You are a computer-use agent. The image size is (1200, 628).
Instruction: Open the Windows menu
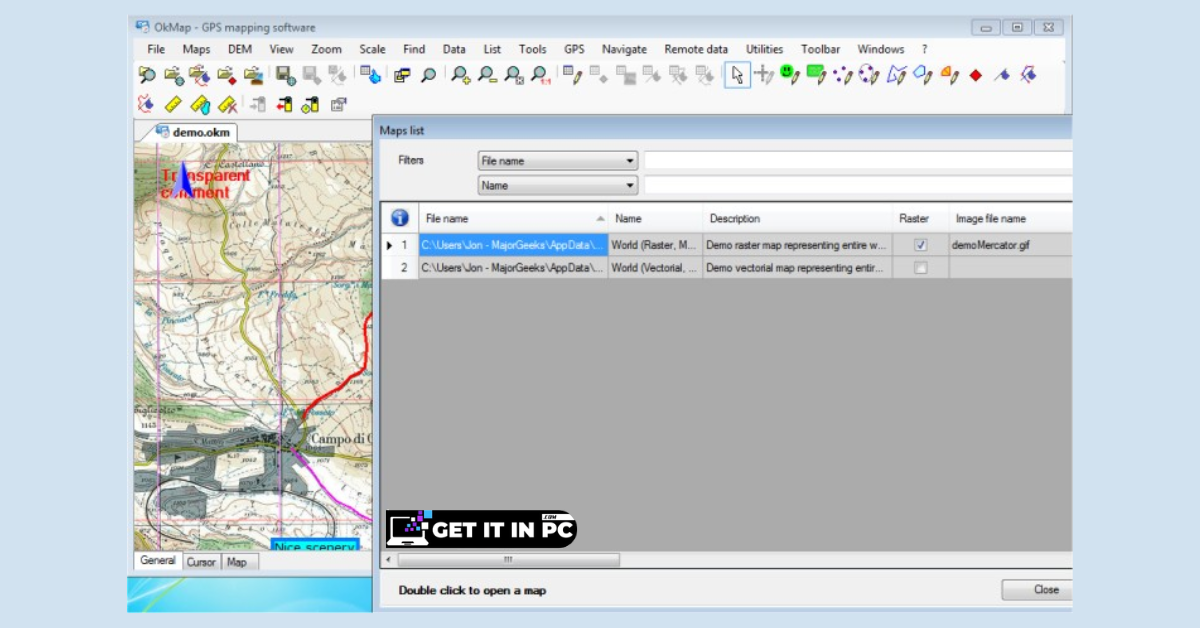coord(881,49)
